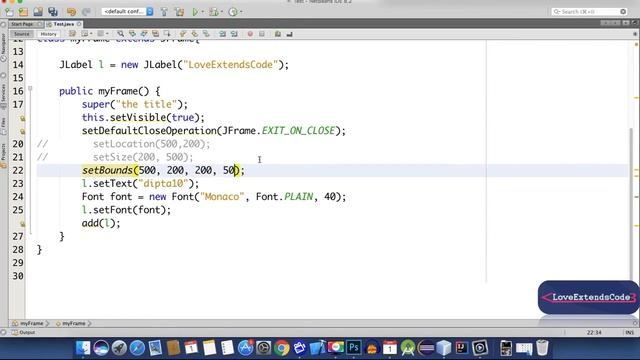
Task: Open Google Chrome from the Dock
Action: pyautogui.click(x=282, y=348)
